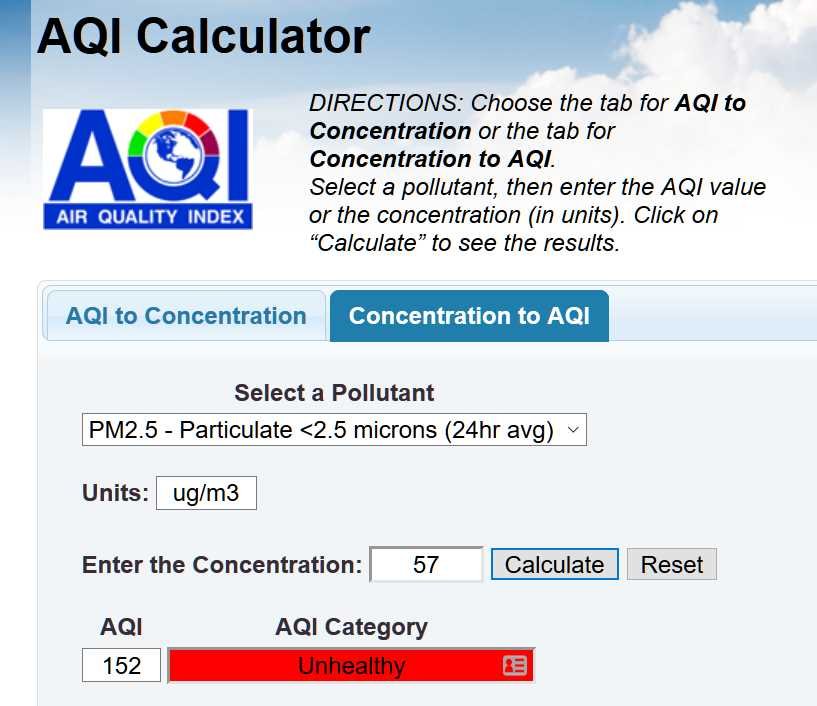Click the AIR QUALITY INDEX banner under logo
817x706 pixels.
[147, 216]
